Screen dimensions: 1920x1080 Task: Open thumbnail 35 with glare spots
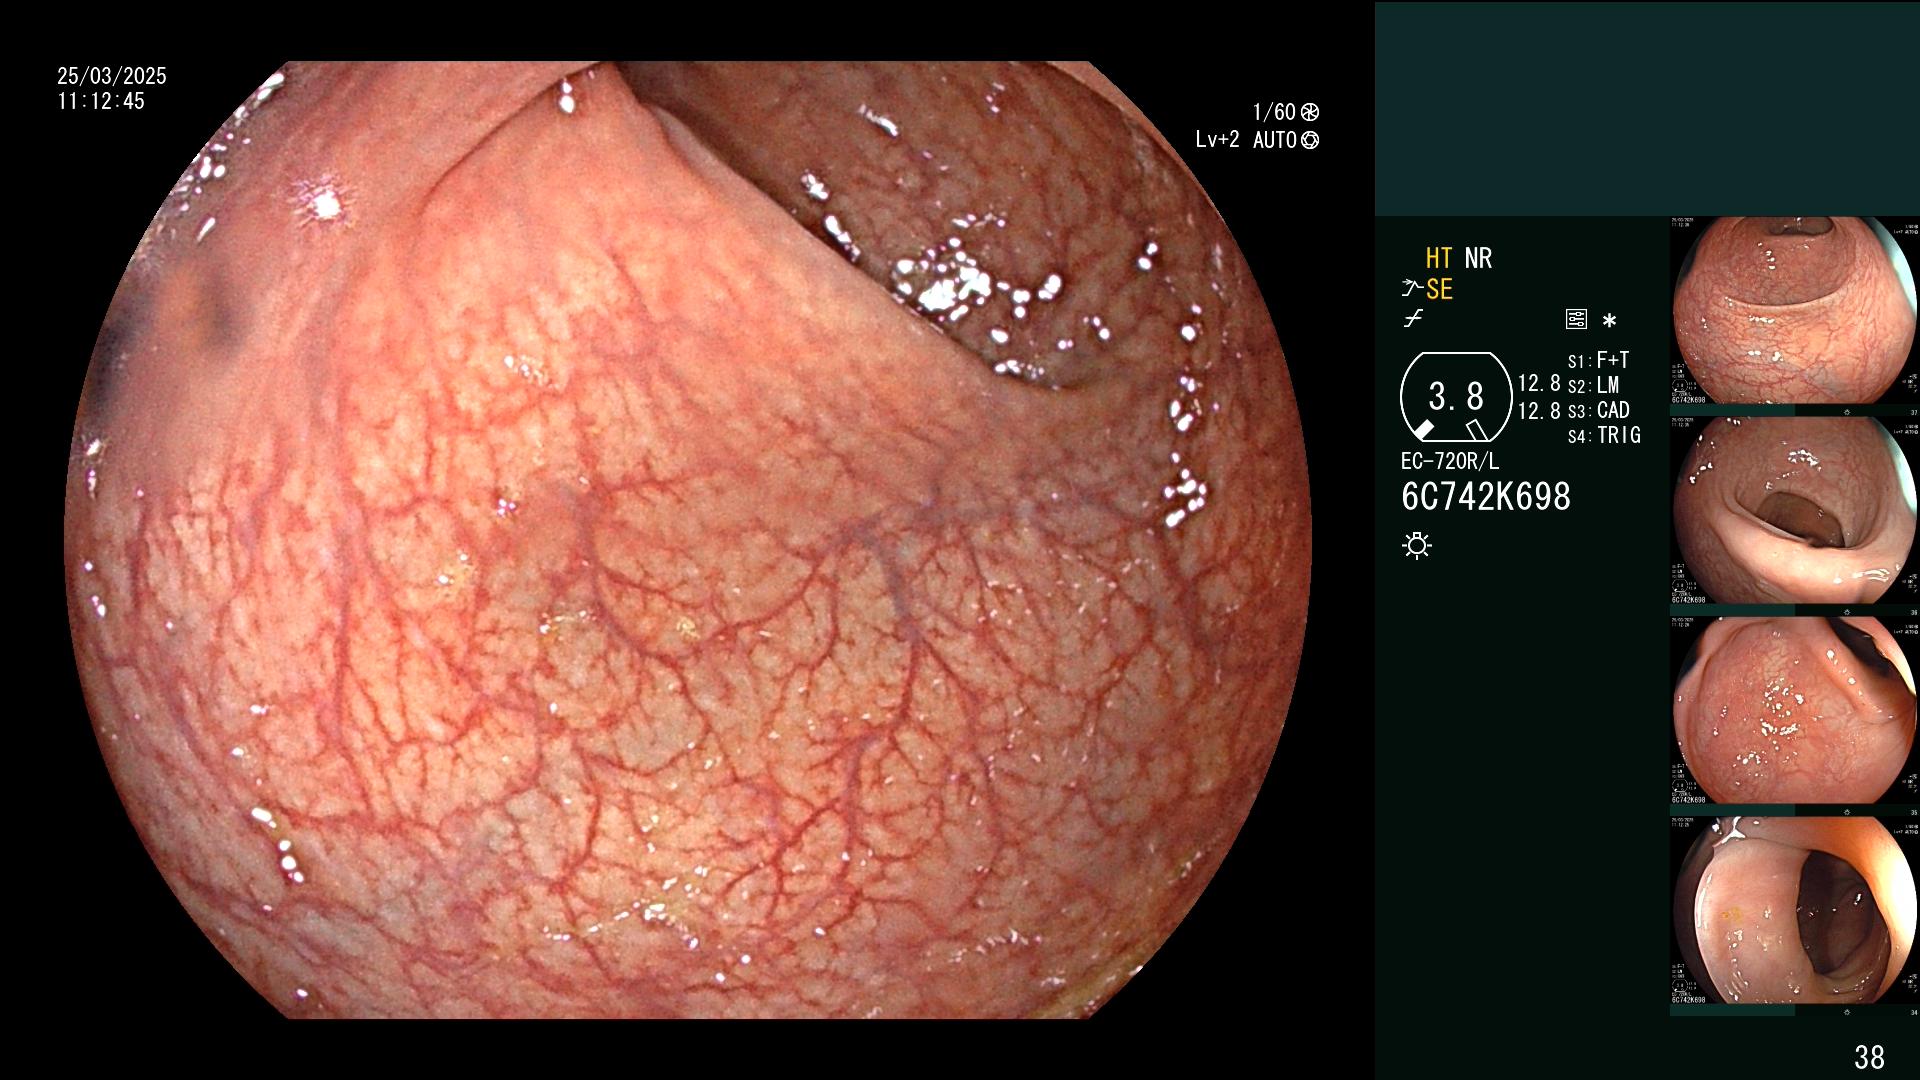(1795, 711)
